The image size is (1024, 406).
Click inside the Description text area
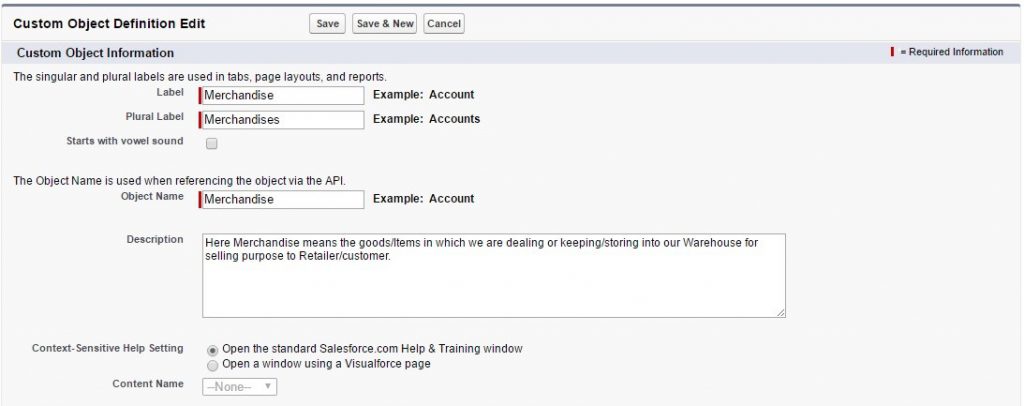(x=493, y=276)
